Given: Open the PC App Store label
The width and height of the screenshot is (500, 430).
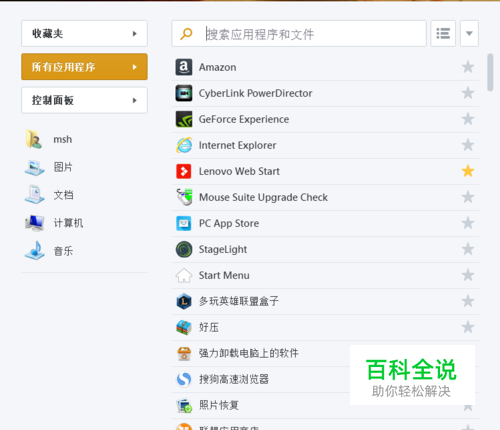Looking at the screenshot, I should point(229,223).
